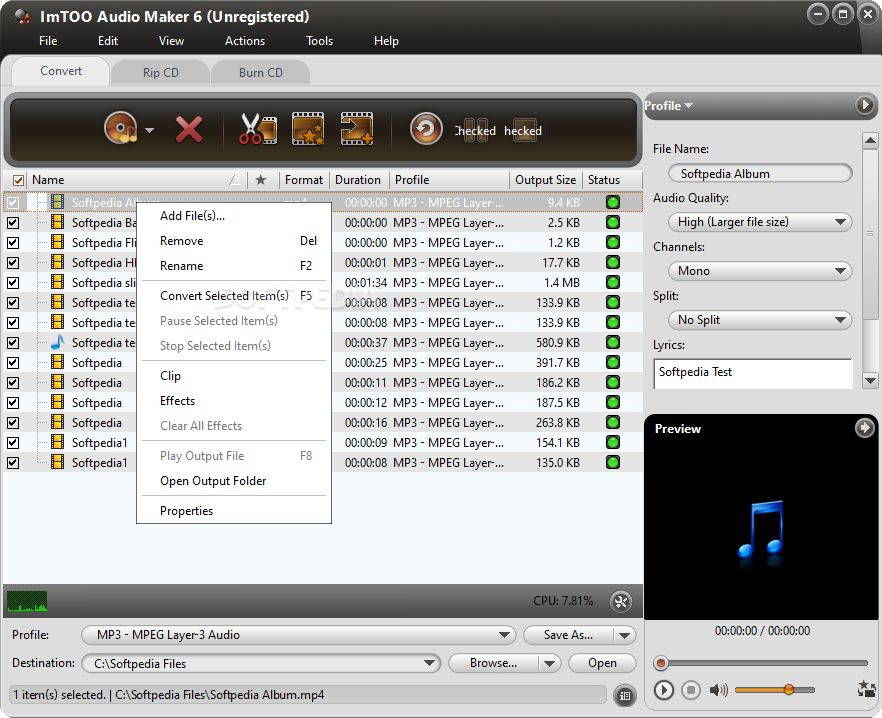Adjust the preview volume slider
Screen dimensions: 882x718
click(774, 690)
